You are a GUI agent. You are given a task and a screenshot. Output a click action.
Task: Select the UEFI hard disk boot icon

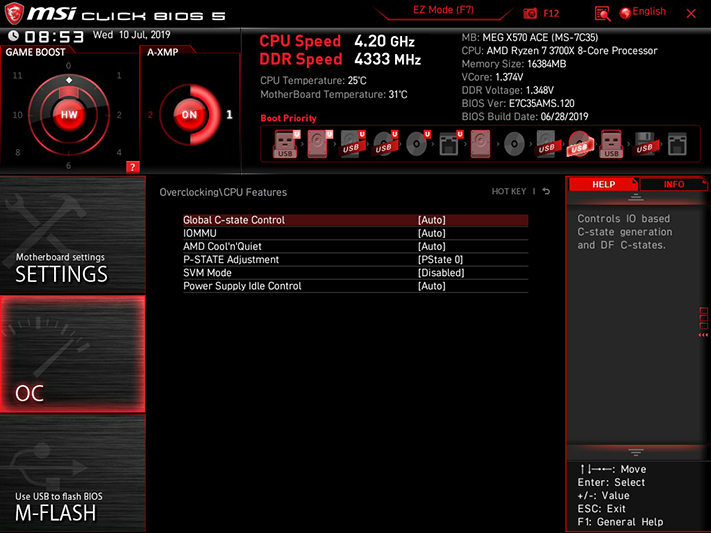(x=319, y=144)
